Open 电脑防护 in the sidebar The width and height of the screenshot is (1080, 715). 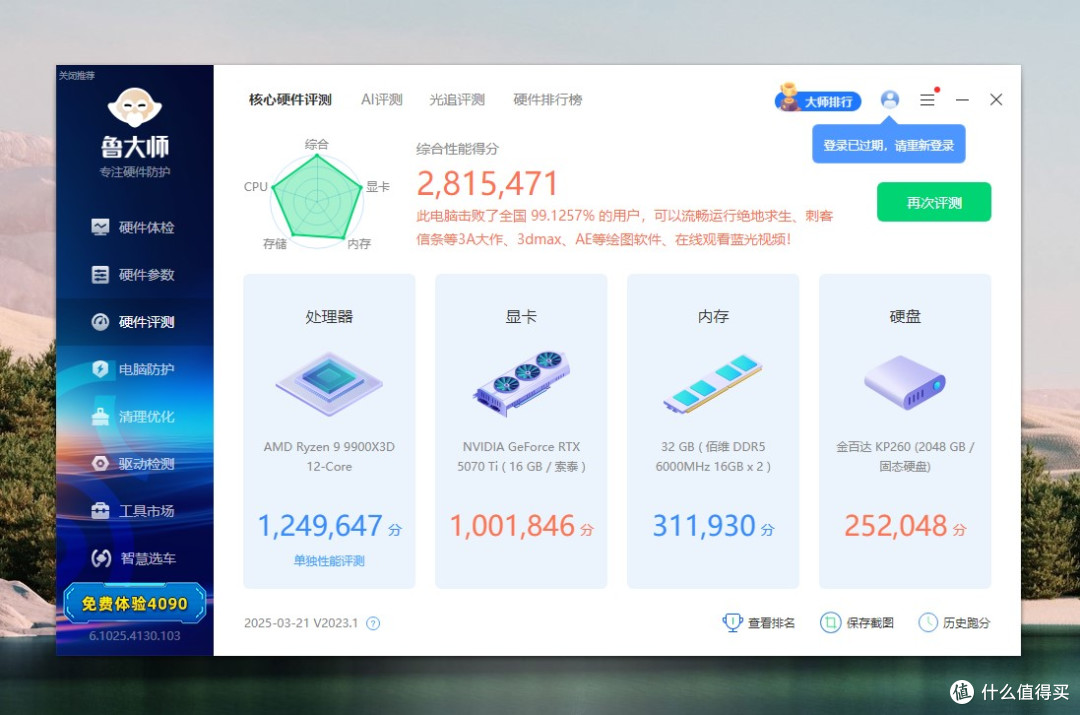tap(134, 369)
